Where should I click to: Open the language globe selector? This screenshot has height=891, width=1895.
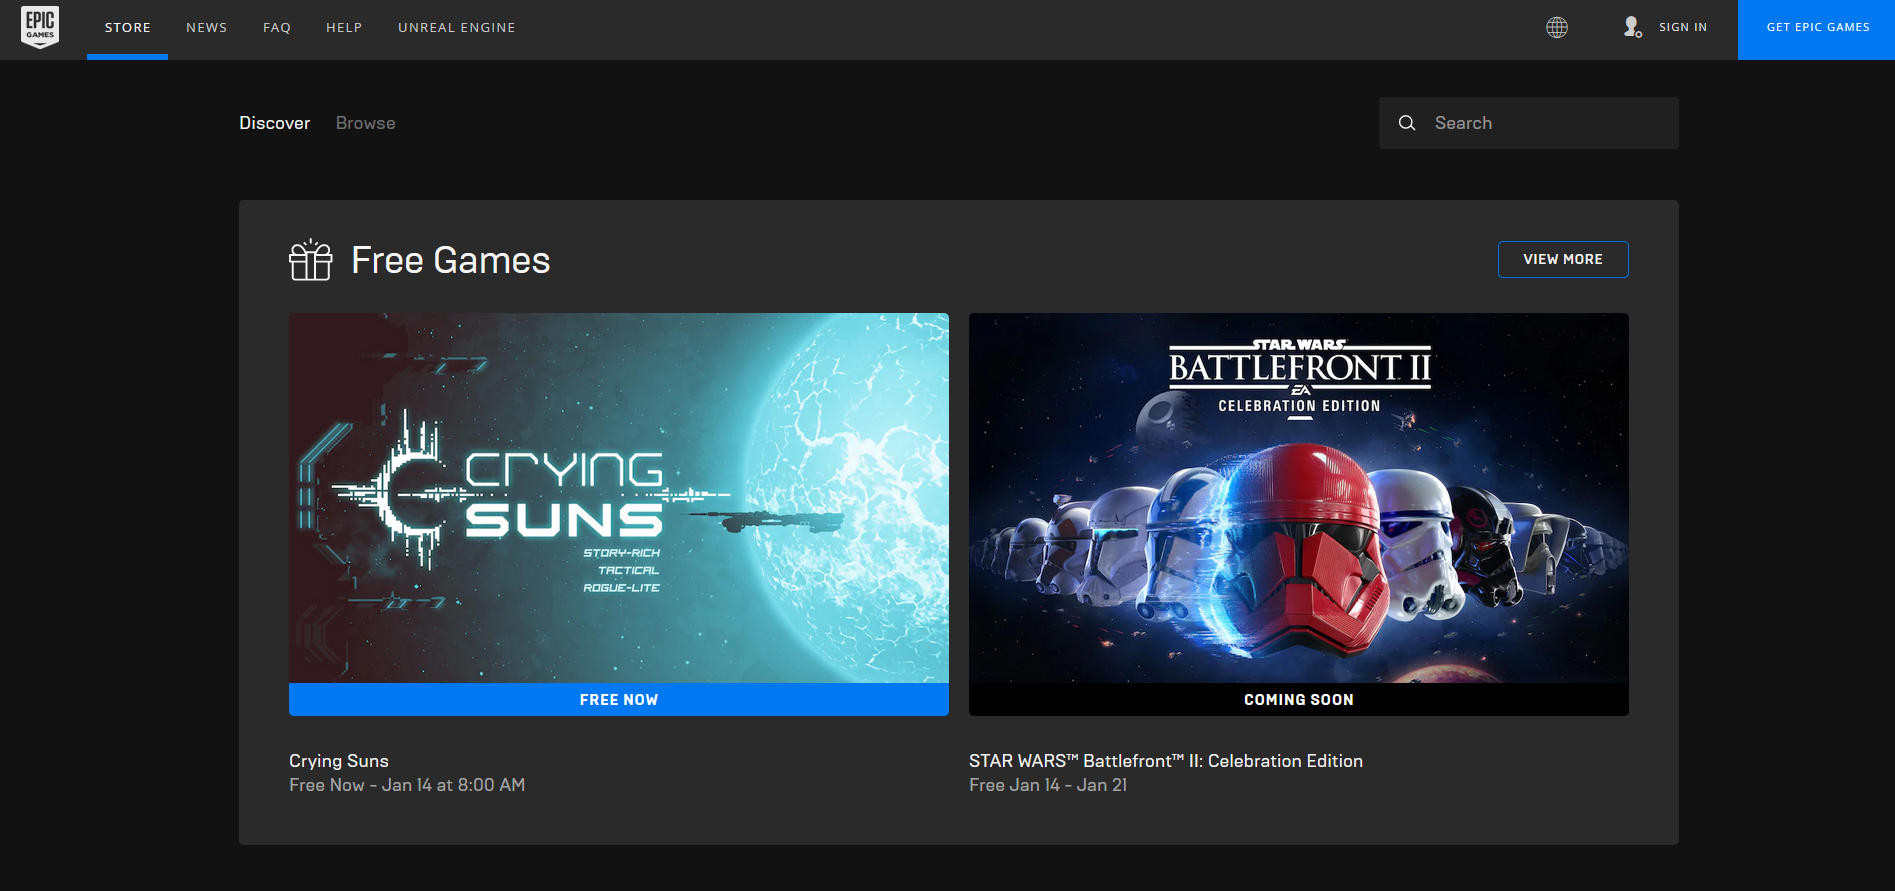point(1556,28)
